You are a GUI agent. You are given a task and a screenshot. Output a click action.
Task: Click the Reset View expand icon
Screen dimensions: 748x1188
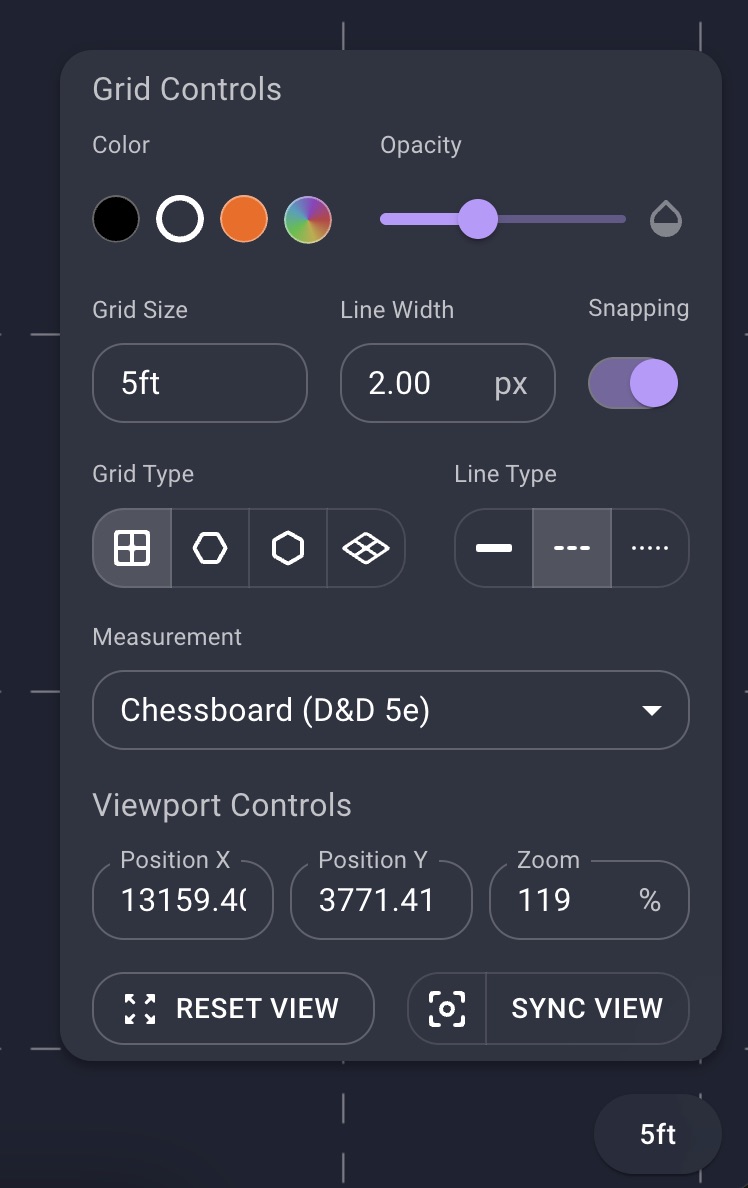140,1008
